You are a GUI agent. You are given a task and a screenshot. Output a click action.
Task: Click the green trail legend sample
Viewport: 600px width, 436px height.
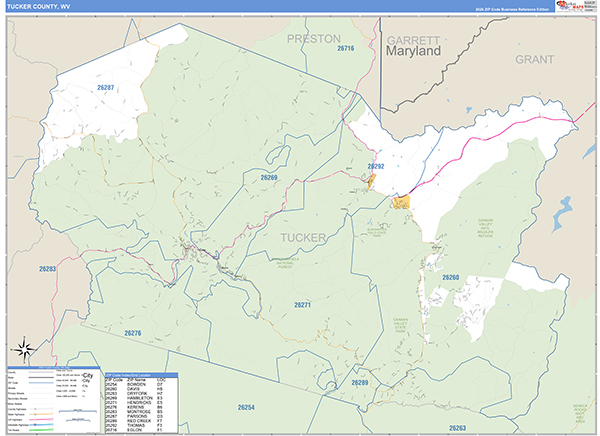[41, 430]
